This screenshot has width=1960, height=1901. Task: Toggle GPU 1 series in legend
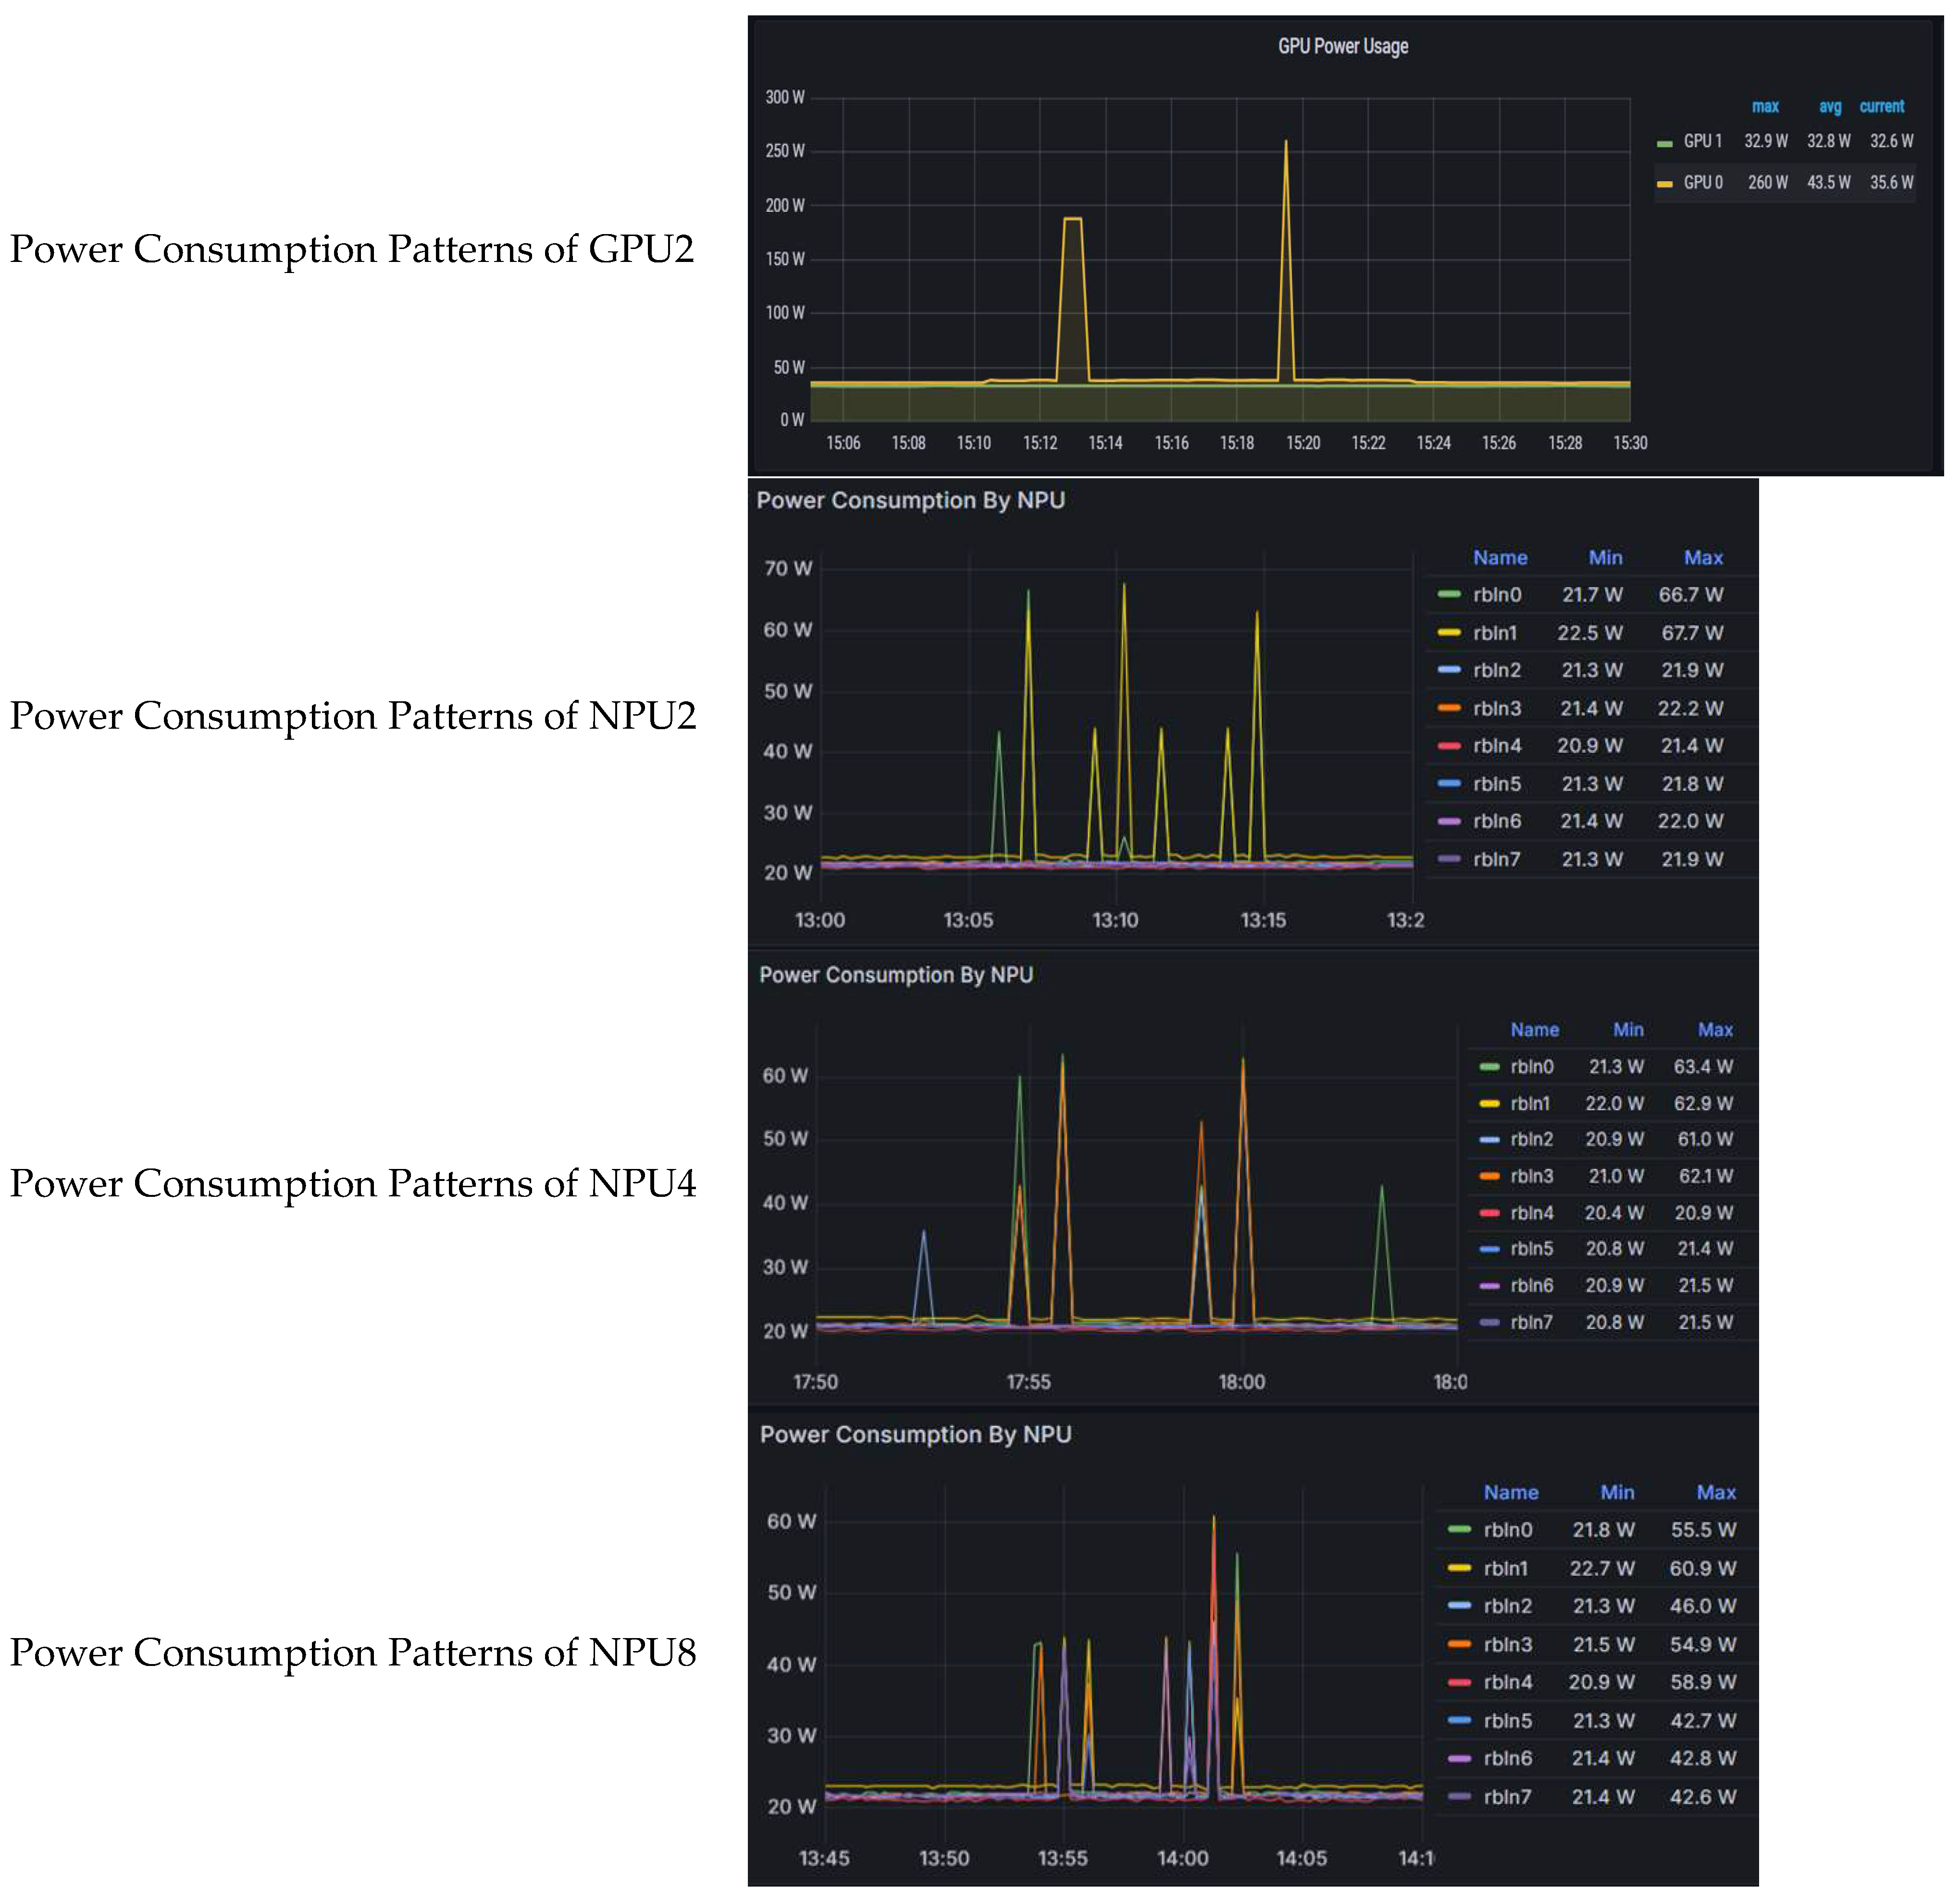tap(1702, 141)
